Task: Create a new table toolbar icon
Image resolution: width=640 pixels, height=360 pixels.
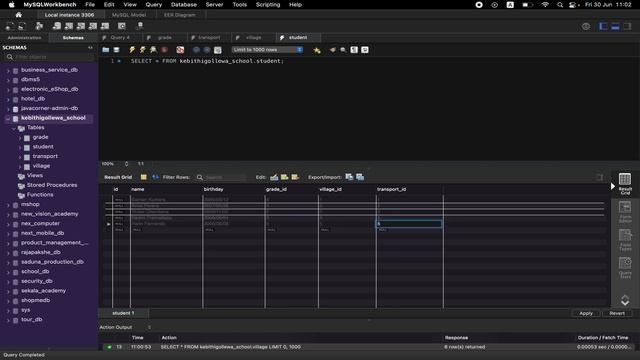Action: point(69,26)
